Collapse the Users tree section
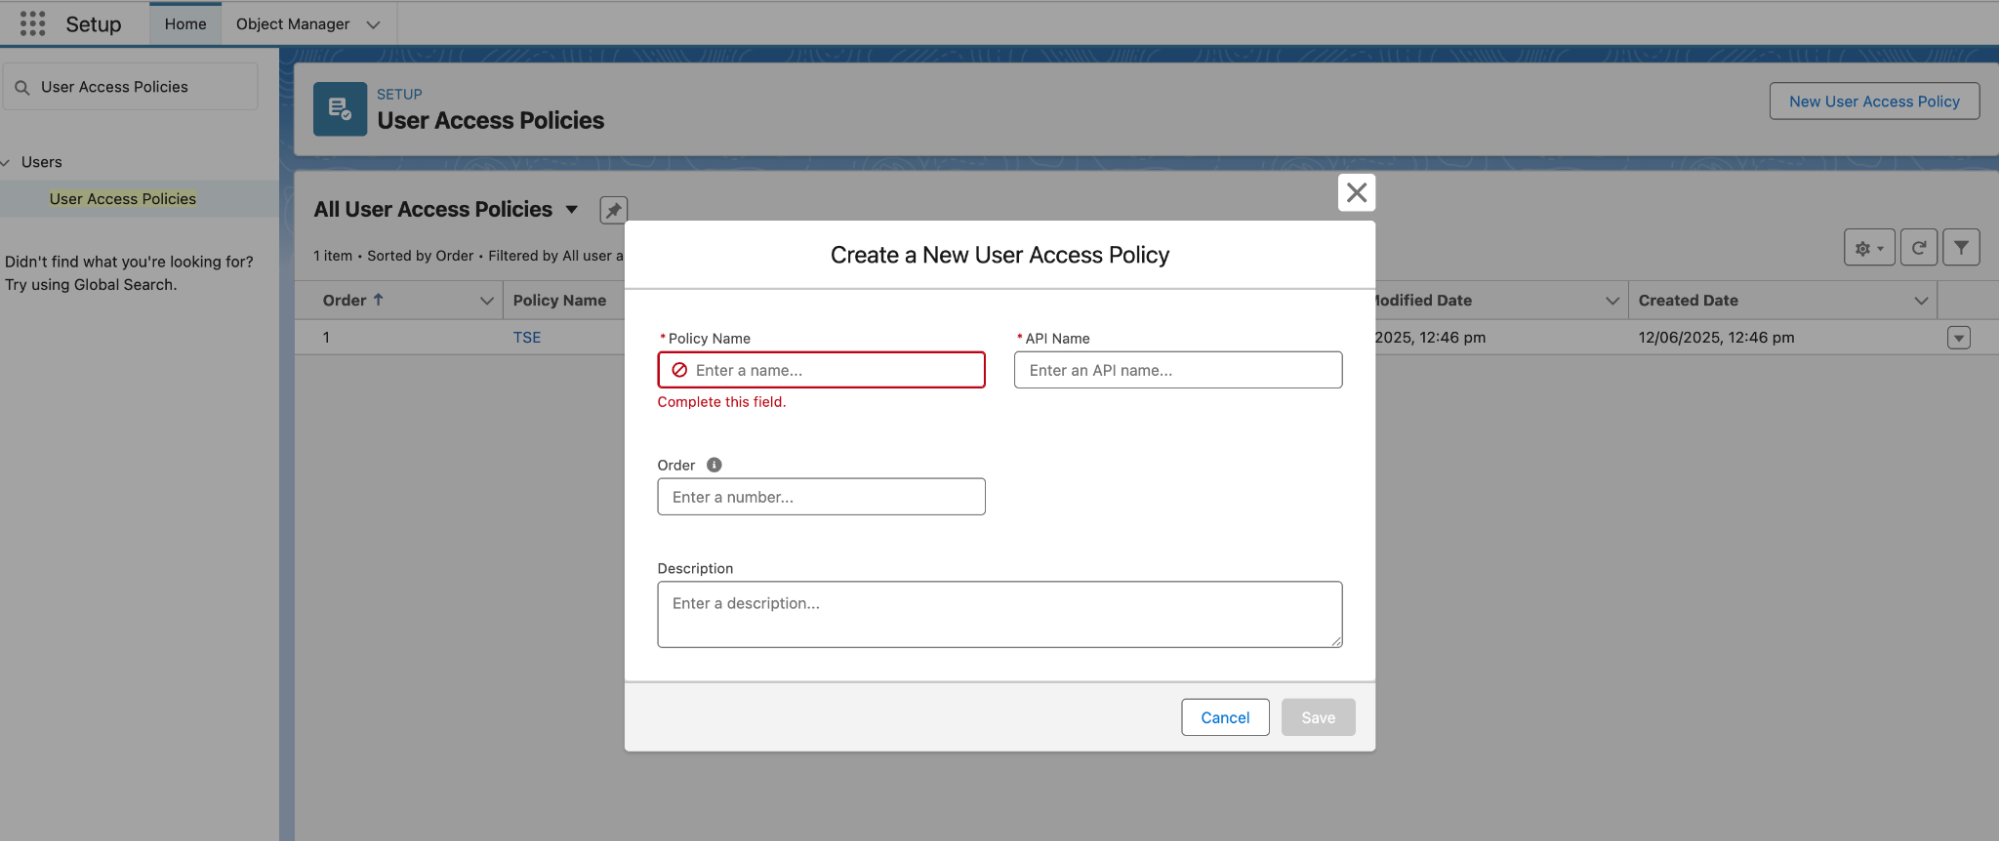The width and height of the screenshot is (1999, 841). [x=7, y=162]
